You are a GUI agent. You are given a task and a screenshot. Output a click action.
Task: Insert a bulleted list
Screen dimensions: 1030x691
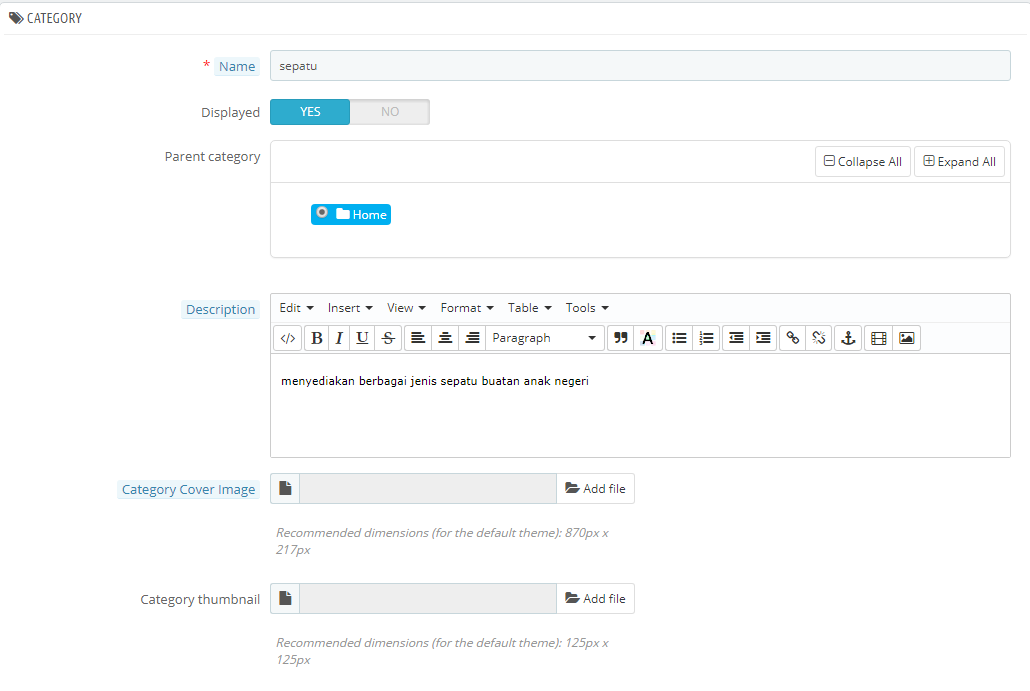point(679,338)
